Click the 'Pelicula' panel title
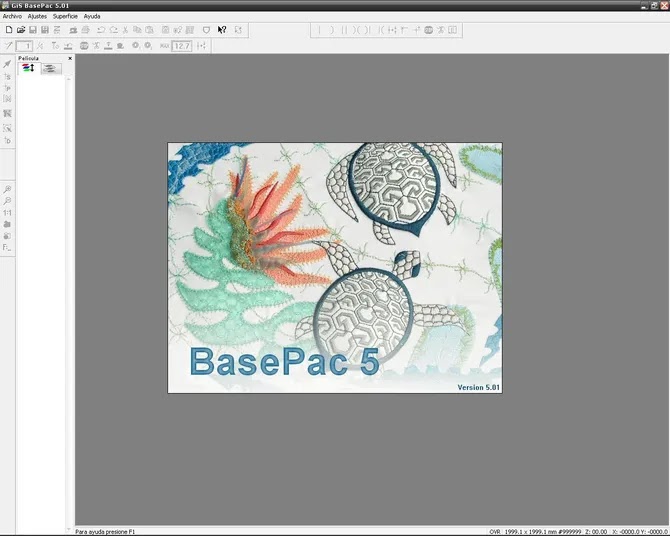Viewport: 670px width, 536px height. 28,58
